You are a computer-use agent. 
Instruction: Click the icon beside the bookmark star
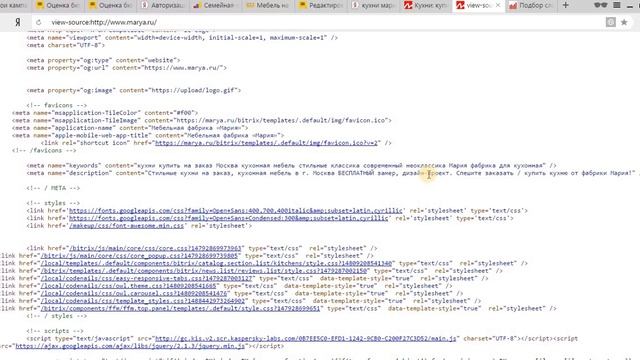(611, 22)
